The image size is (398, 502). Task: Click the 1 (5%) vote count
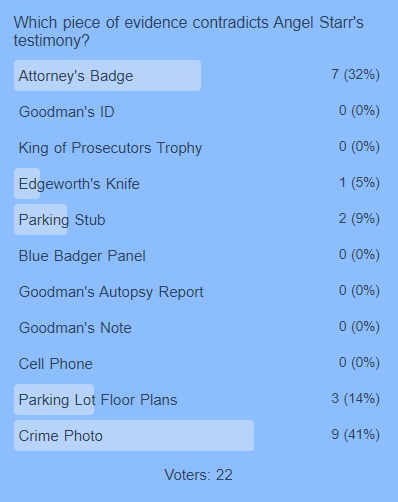point(359,182)
